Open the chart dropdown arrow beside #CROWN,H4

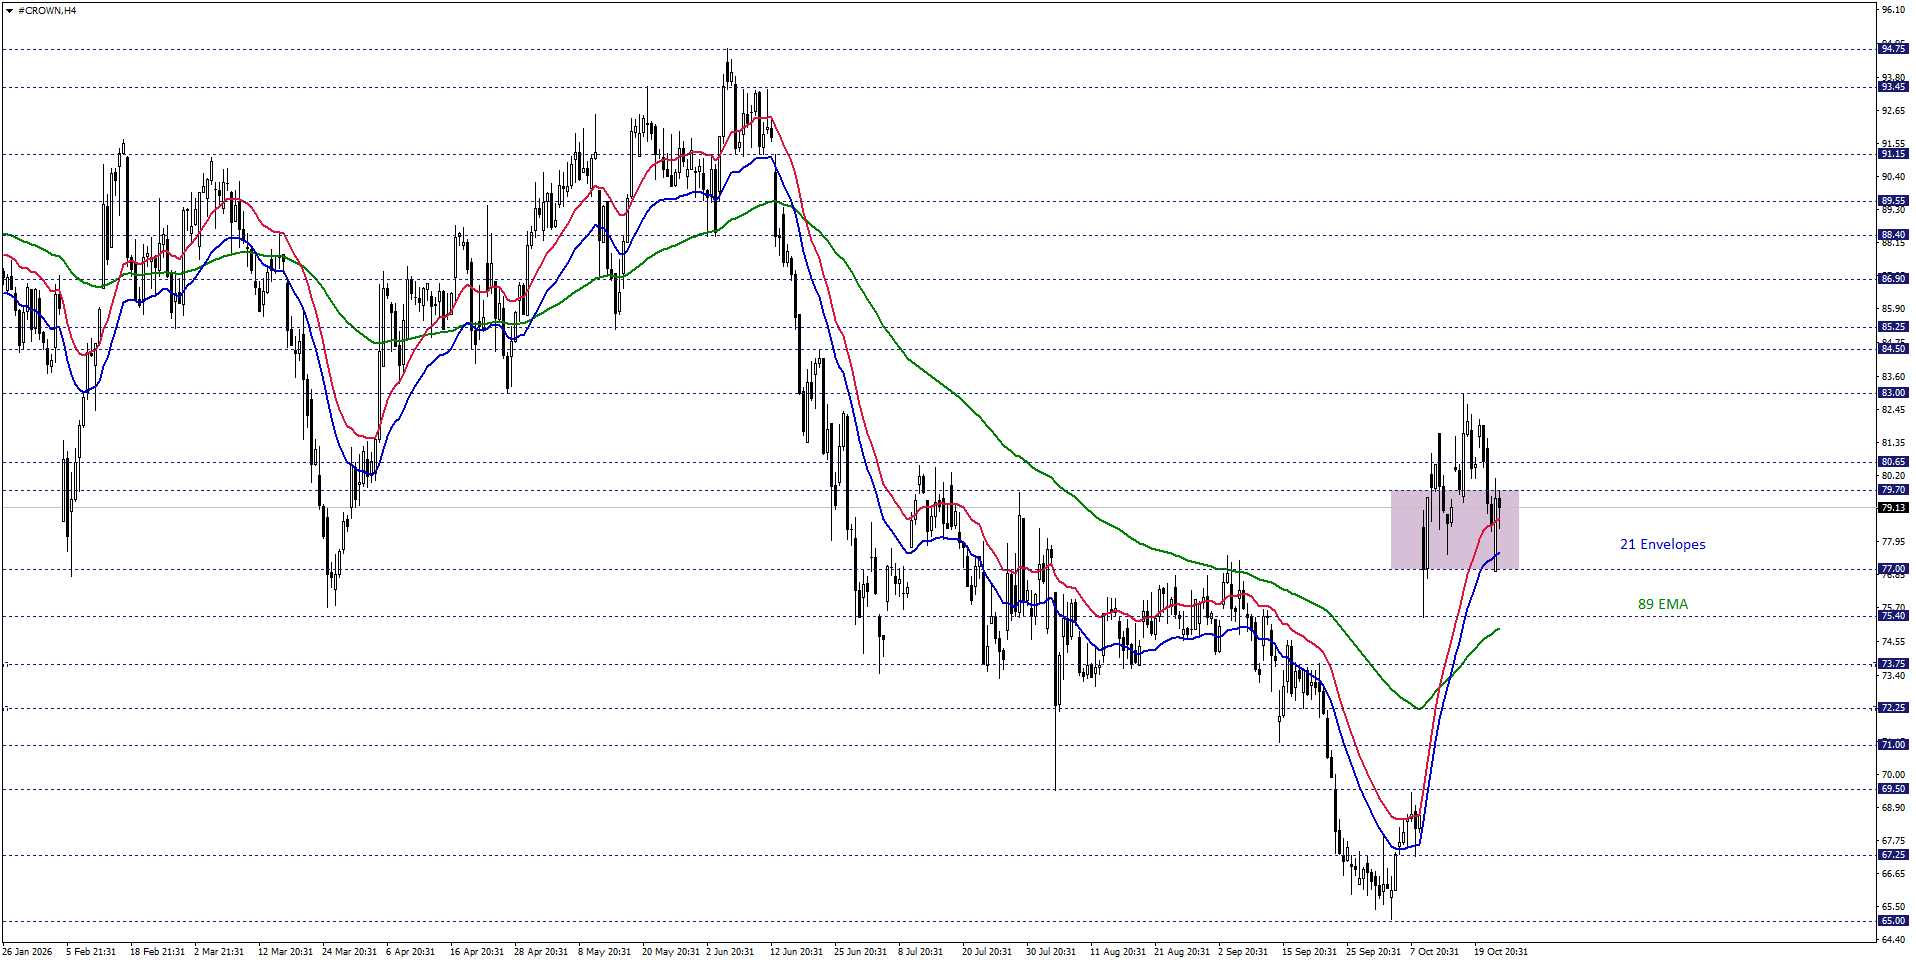click(9, 11)
